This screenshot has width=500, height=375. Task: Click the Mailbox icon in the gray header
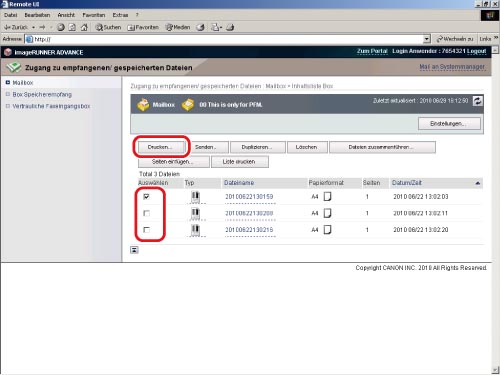[x=143, y=105]
